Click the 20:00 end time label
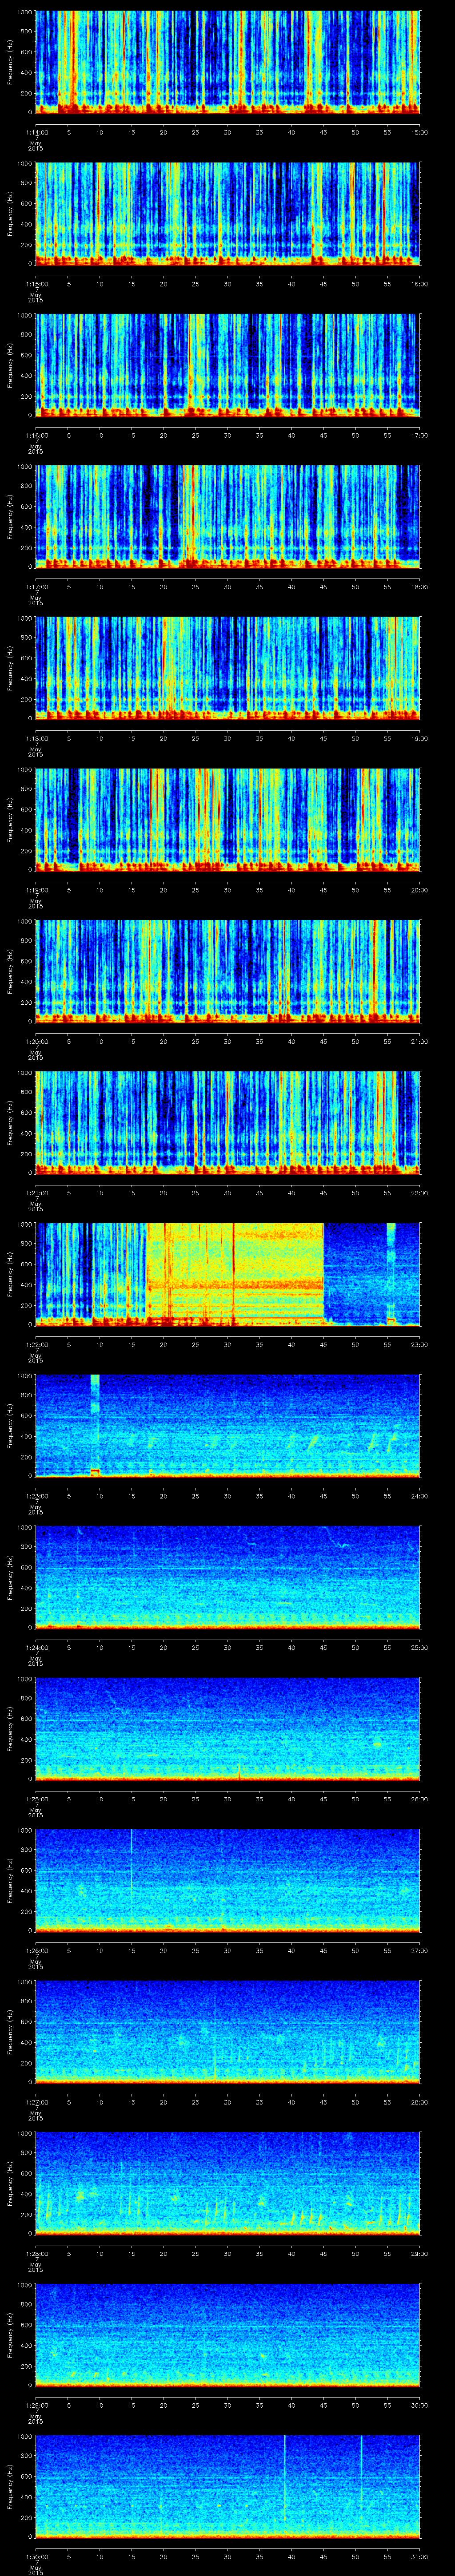The image size is (455, 2576). [420, 890]
